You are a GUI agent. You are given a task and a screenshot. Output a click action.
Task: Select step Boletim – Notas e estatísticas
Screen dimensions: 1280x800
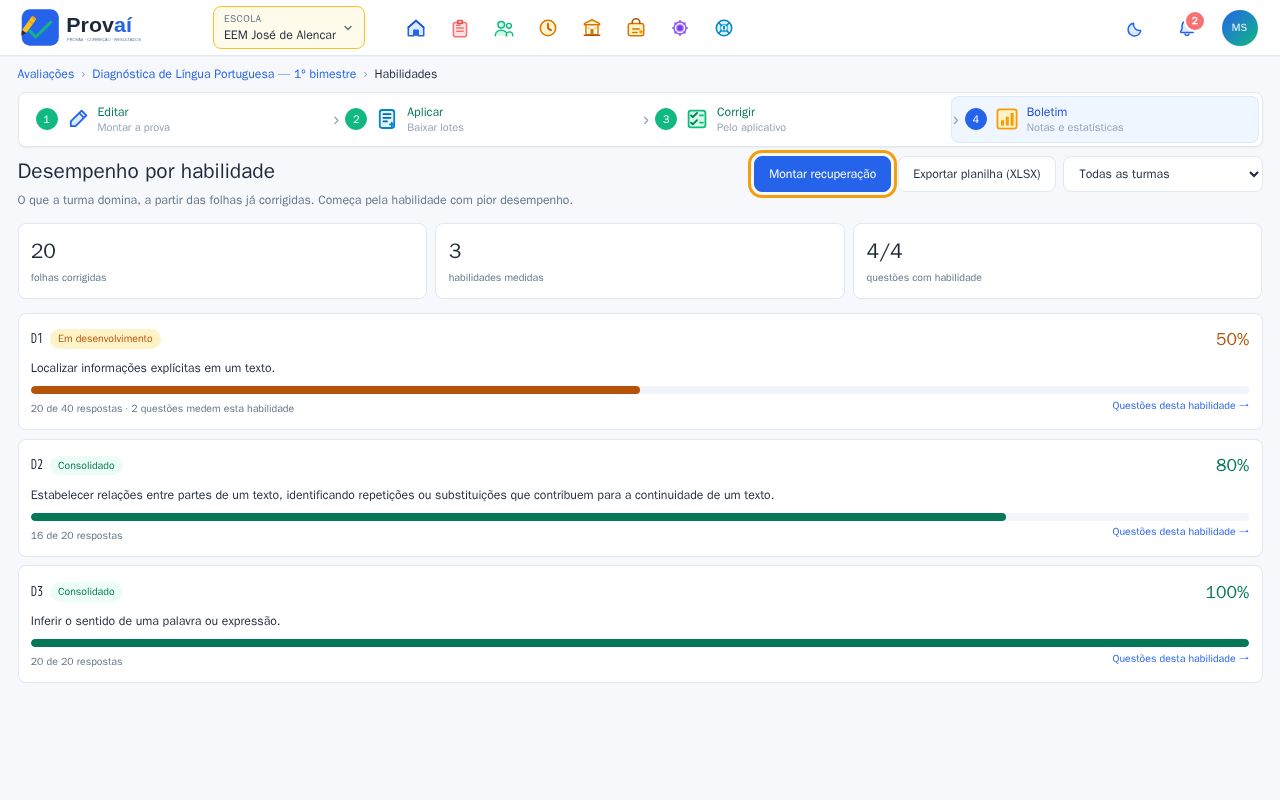tap(1105, 120)
